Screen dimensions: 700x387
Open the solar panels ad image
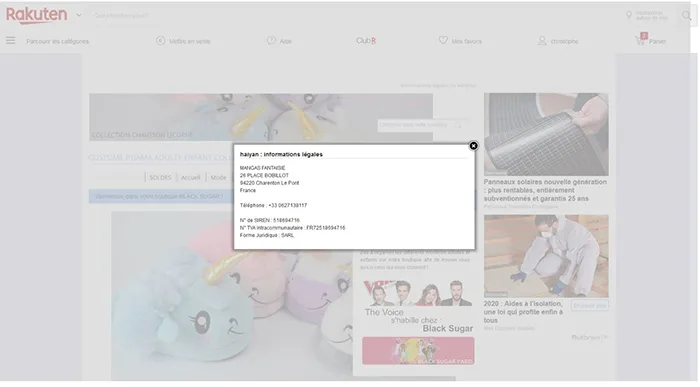click(546, 134)
